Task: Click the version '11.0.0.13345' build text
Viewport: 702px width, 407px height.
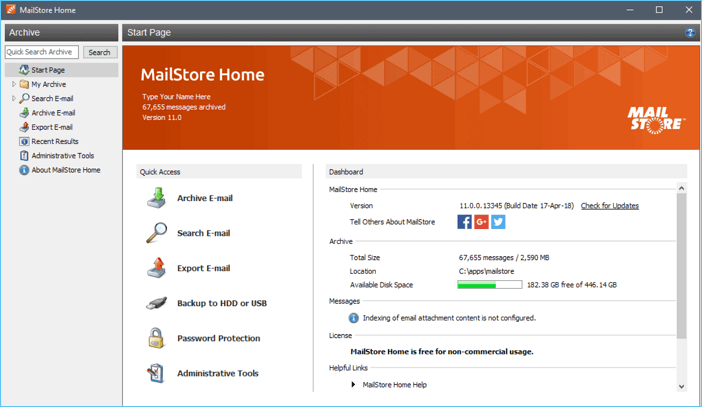Action: pyautogui.click(x=516, y=206)
